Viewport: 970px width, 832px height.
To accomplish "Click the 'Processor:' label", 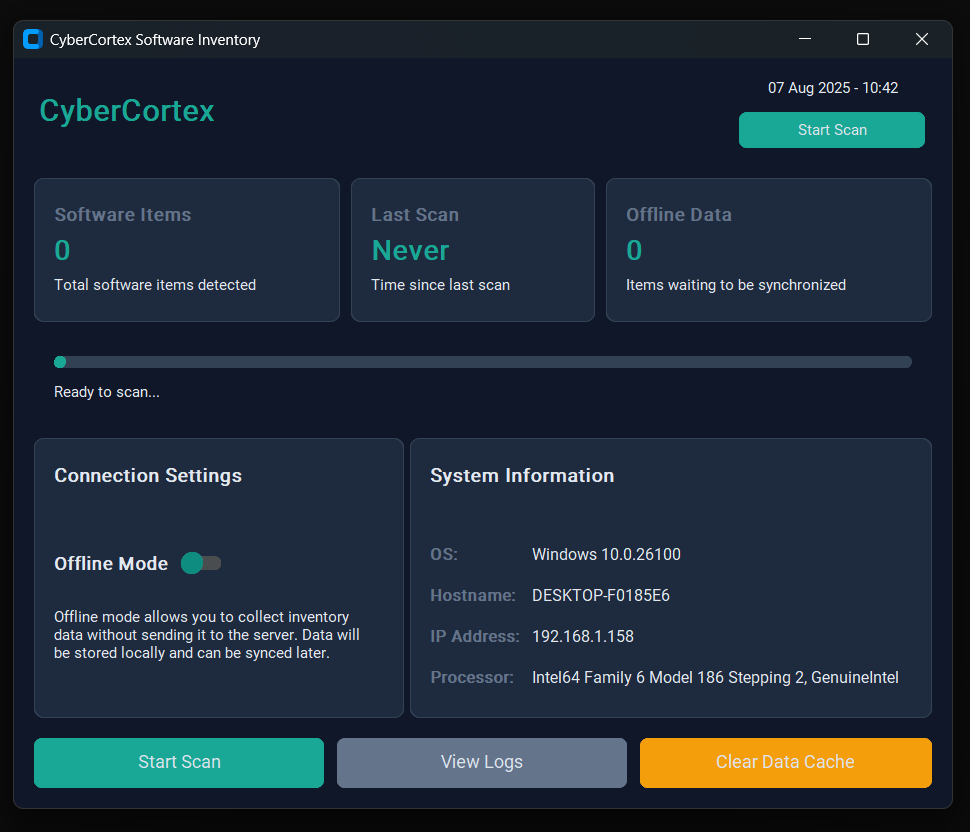I will (472, 677).
